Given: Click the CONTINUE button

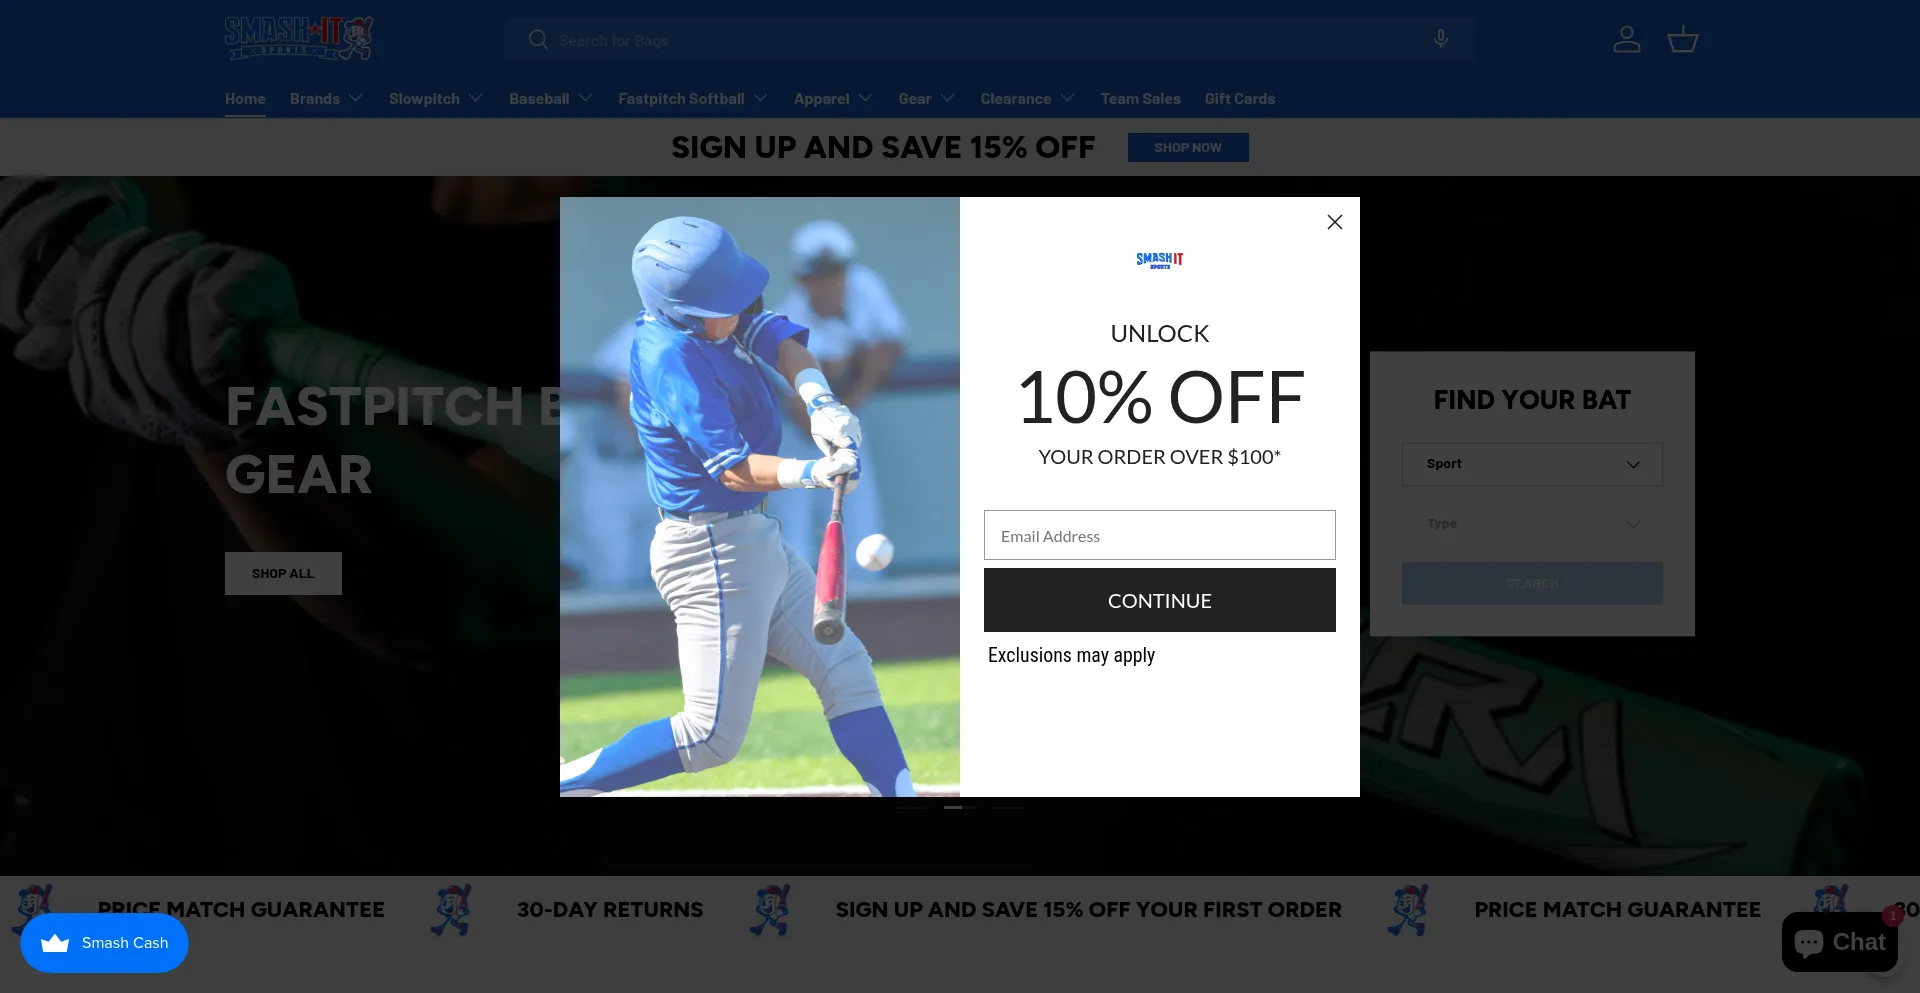Looking at the screenshot, I should [x=1160, y=600].
